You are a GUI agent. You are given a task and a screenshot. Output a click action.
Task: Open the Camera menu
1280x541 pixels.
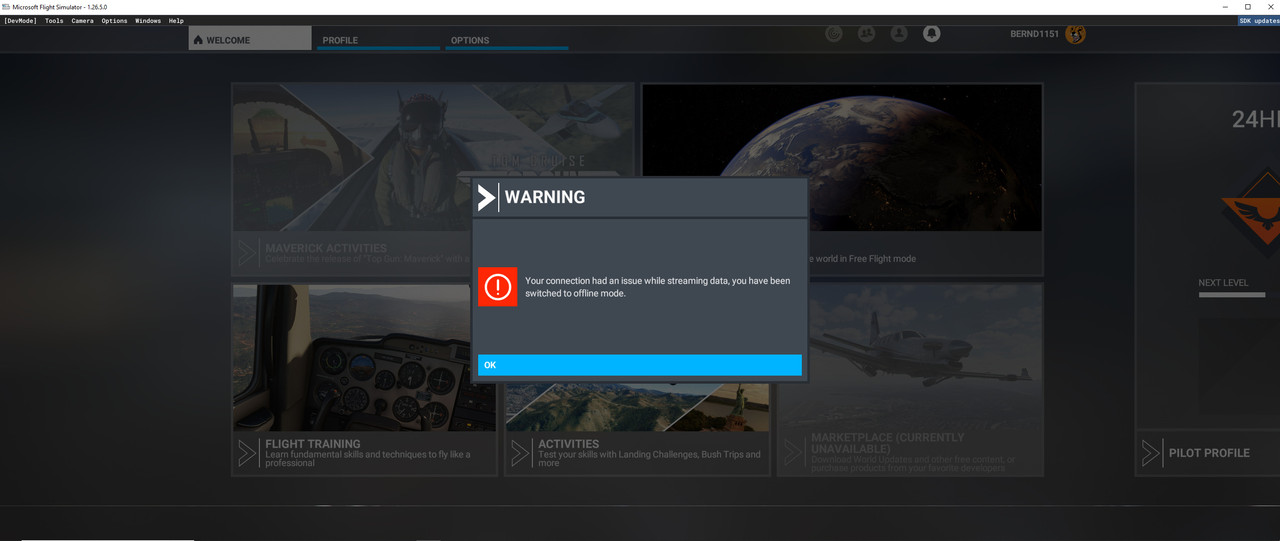(82, 21)
